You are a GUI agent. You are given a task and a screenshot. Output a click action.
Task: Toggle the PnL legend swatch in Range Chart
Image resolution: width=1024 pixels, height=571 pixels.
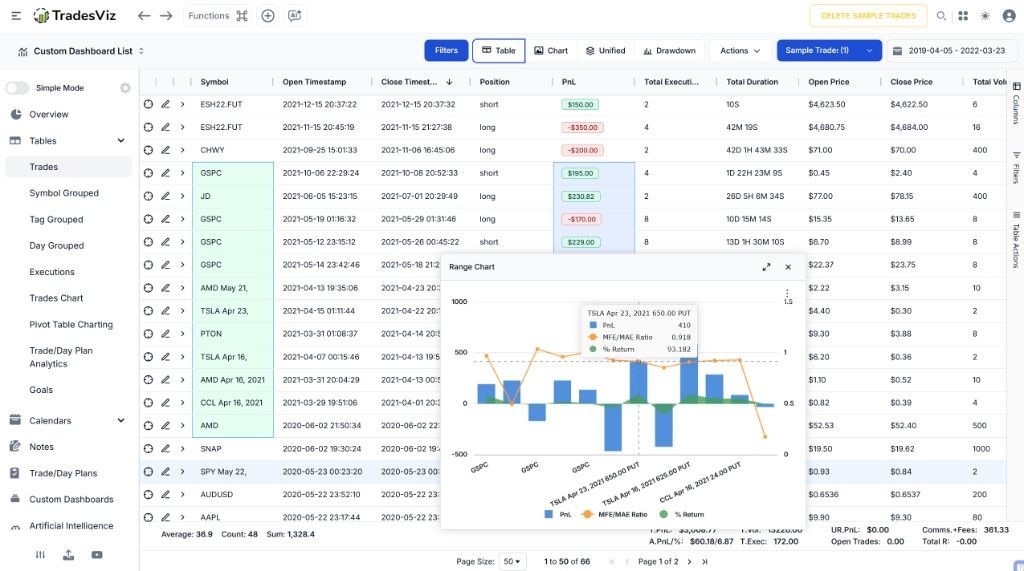point(549,514)
